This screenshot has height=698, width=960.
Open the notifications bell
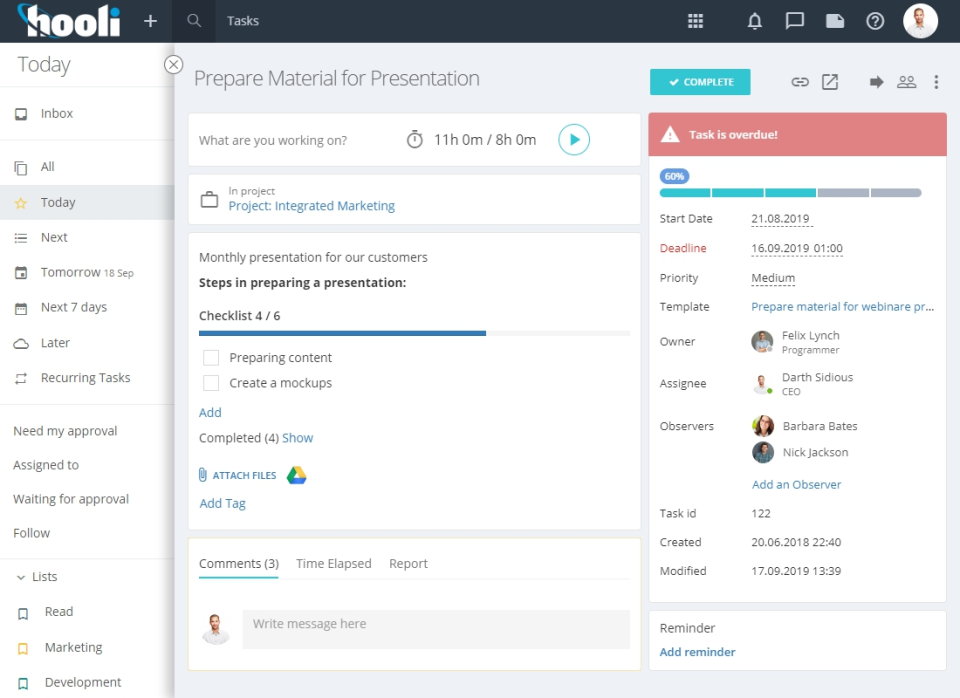click(755, 21)
